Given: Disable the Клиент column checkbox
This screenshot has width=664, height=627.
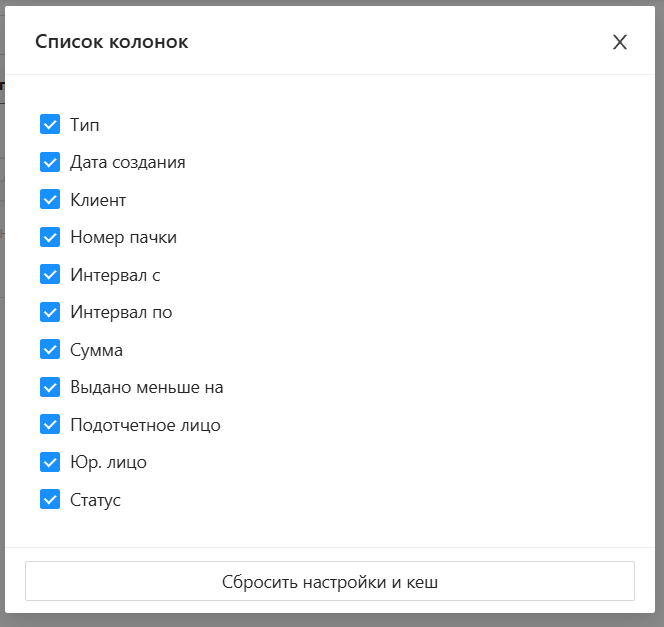Looking at the screenshot, I should (x=50, y=199).
